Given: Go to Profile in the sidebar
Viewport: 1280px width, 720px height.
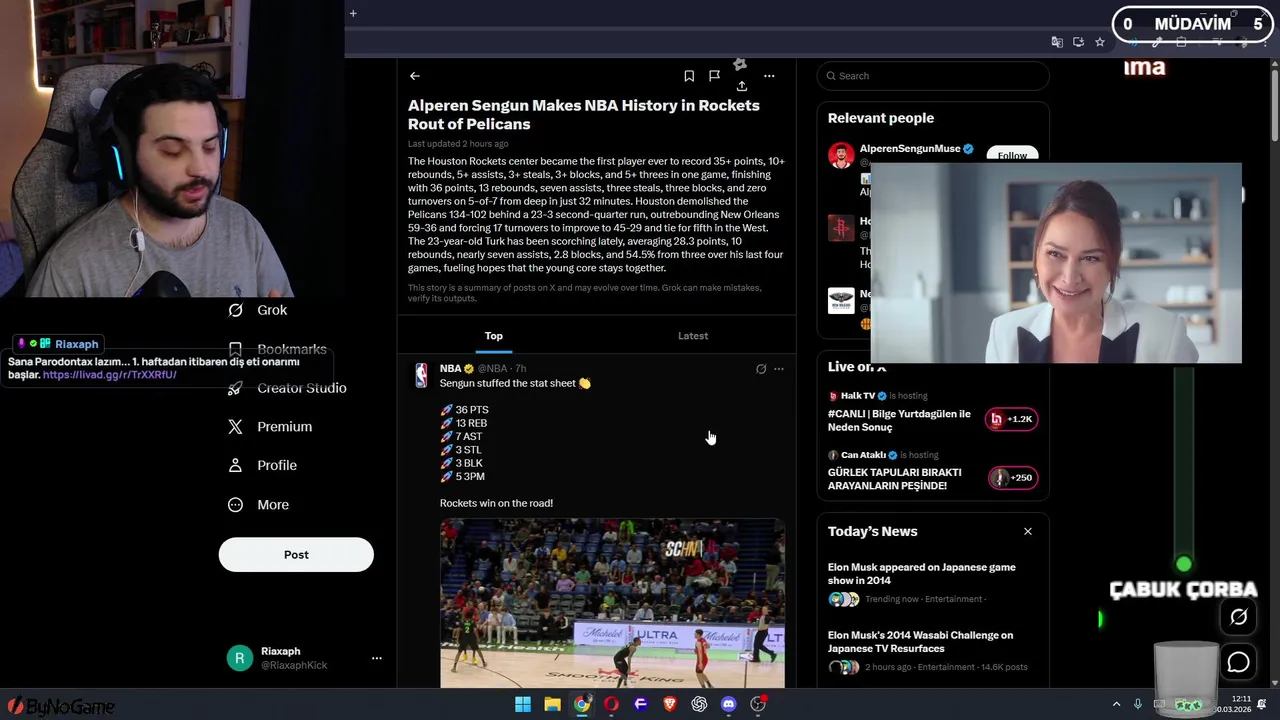Looking at the screenshot, I should point(263,466).
